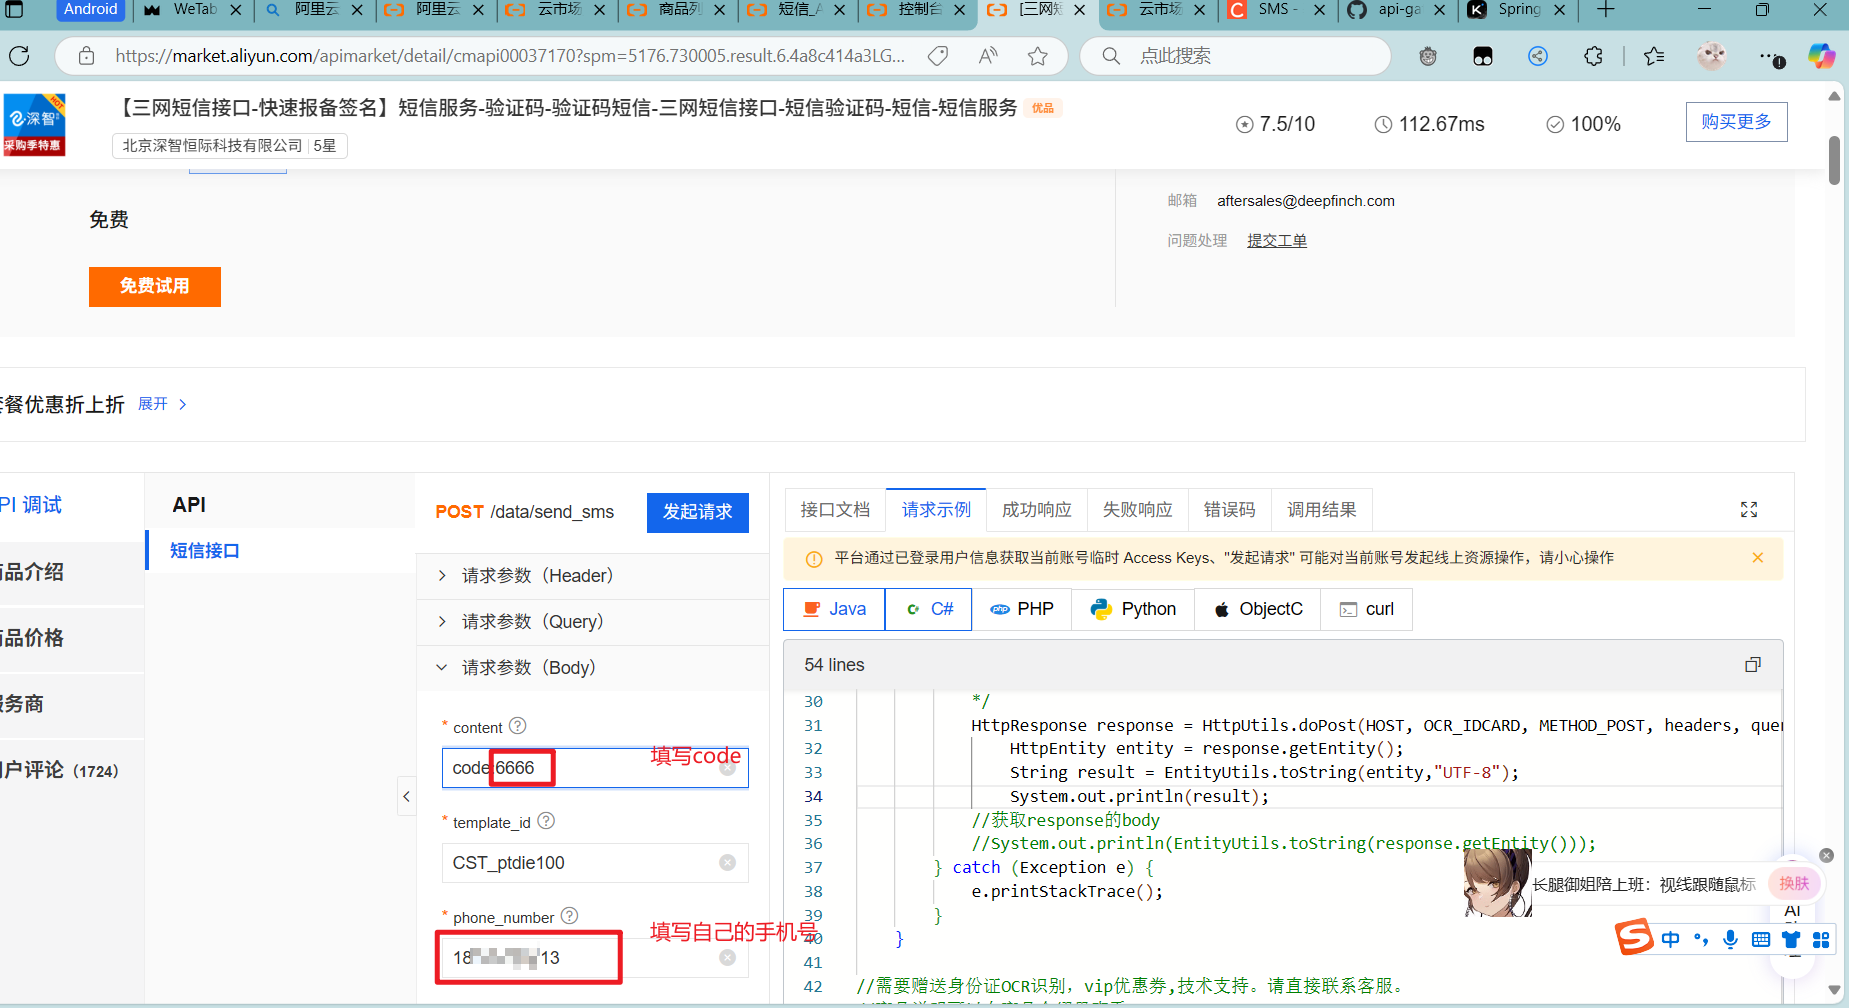
Task: Click the browser address bar URL
Action: click(x=510, y=56)
